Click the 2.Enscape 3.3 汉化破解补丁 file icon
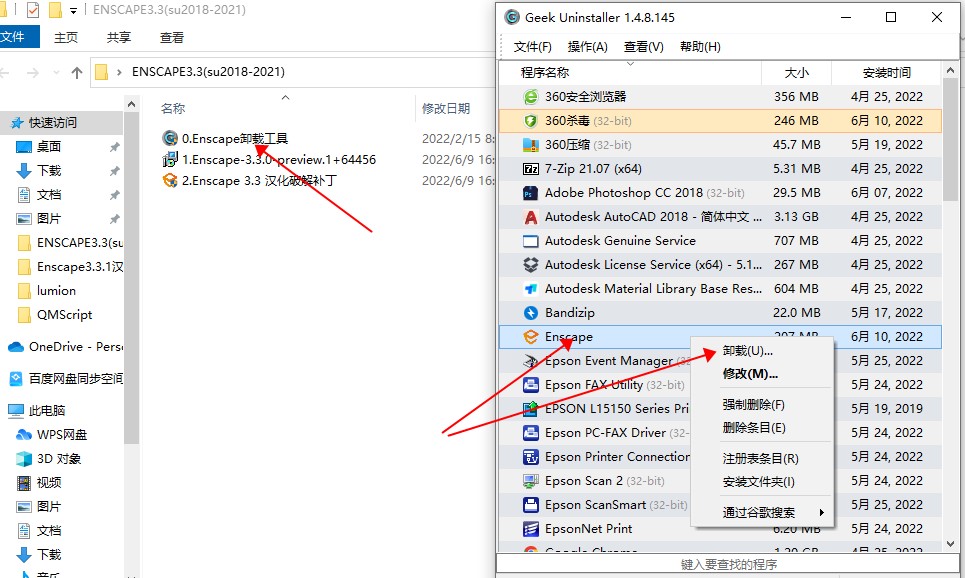 (x=170, y=181)
